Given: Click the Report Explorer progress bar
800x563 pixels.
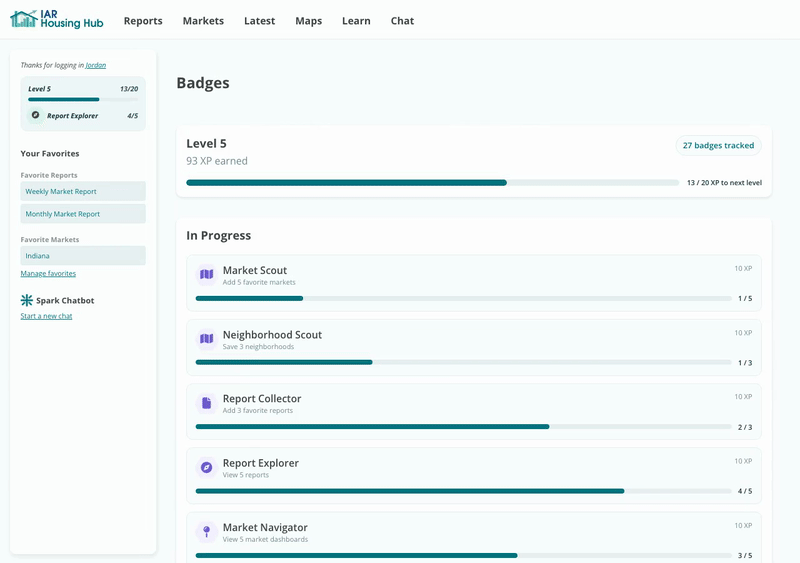Looking at the screenshot, I should (463, 491).
